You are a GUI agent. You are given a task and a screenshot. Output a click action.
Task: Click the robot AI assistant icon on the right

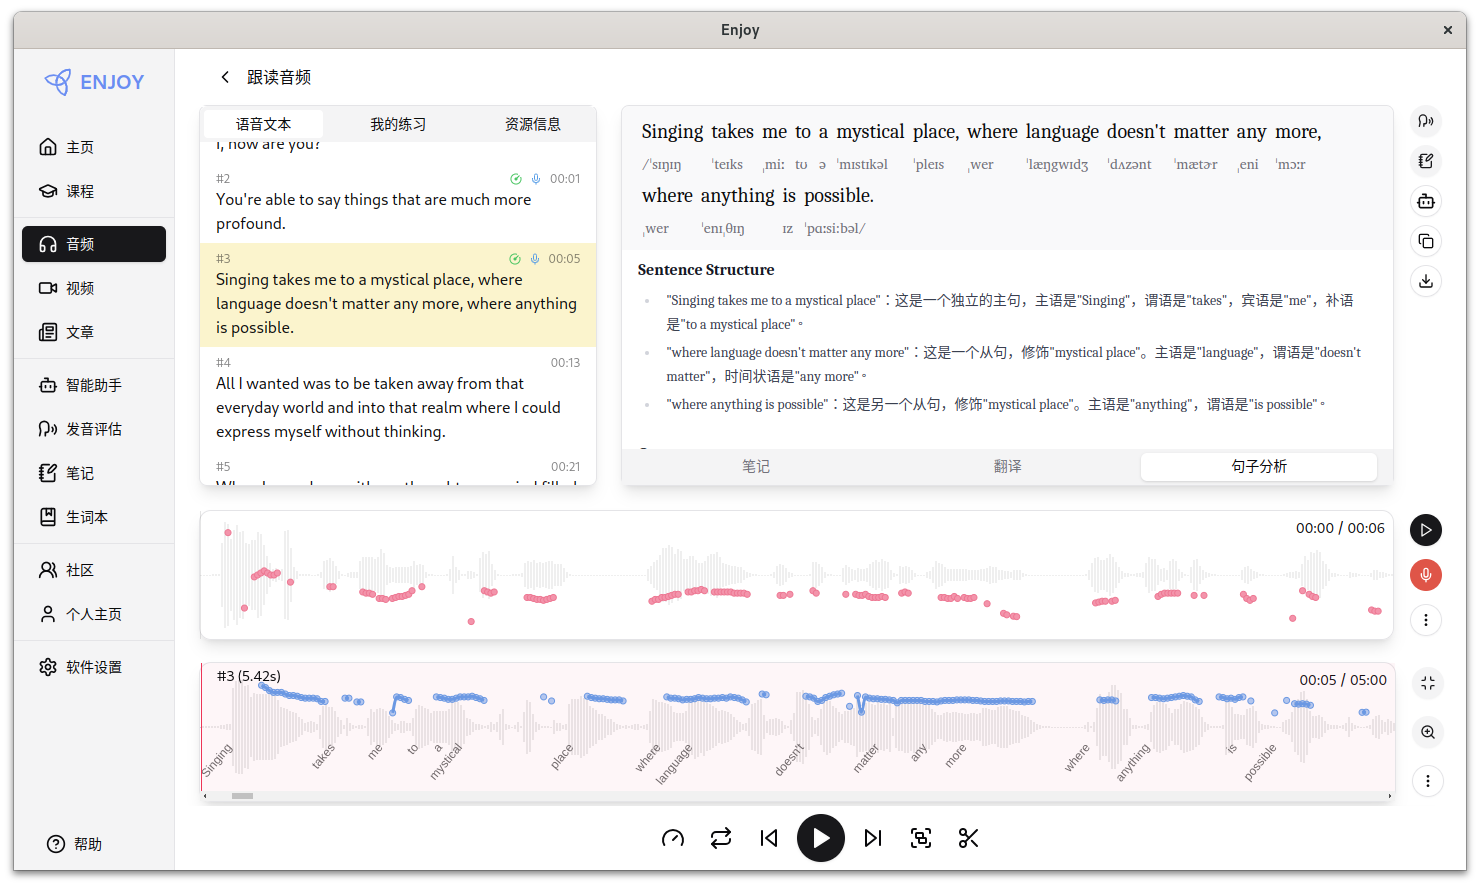1426,201
